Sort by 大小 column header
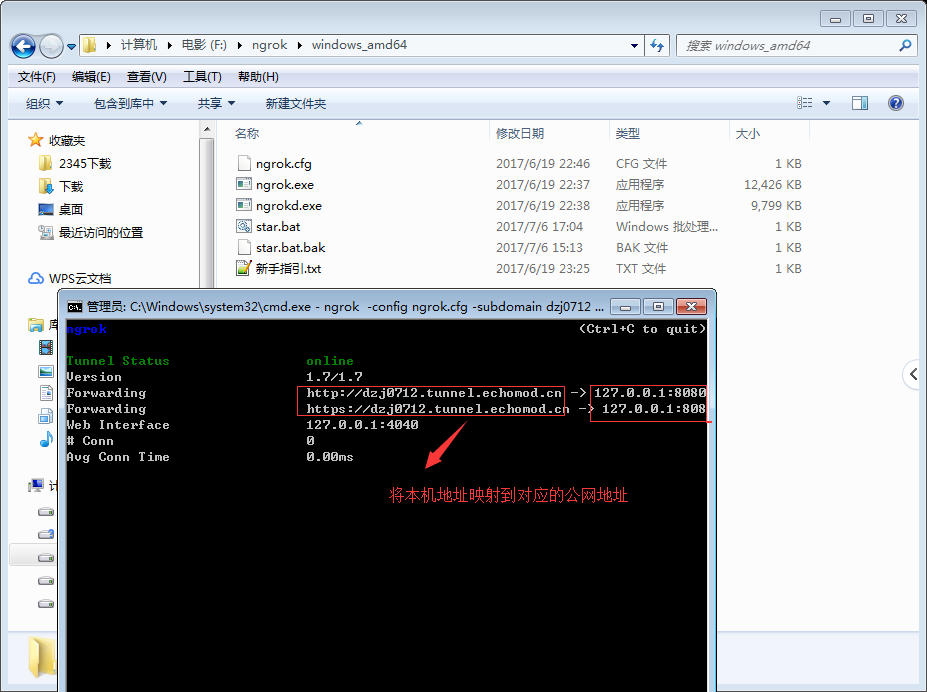 pos(747,134)
